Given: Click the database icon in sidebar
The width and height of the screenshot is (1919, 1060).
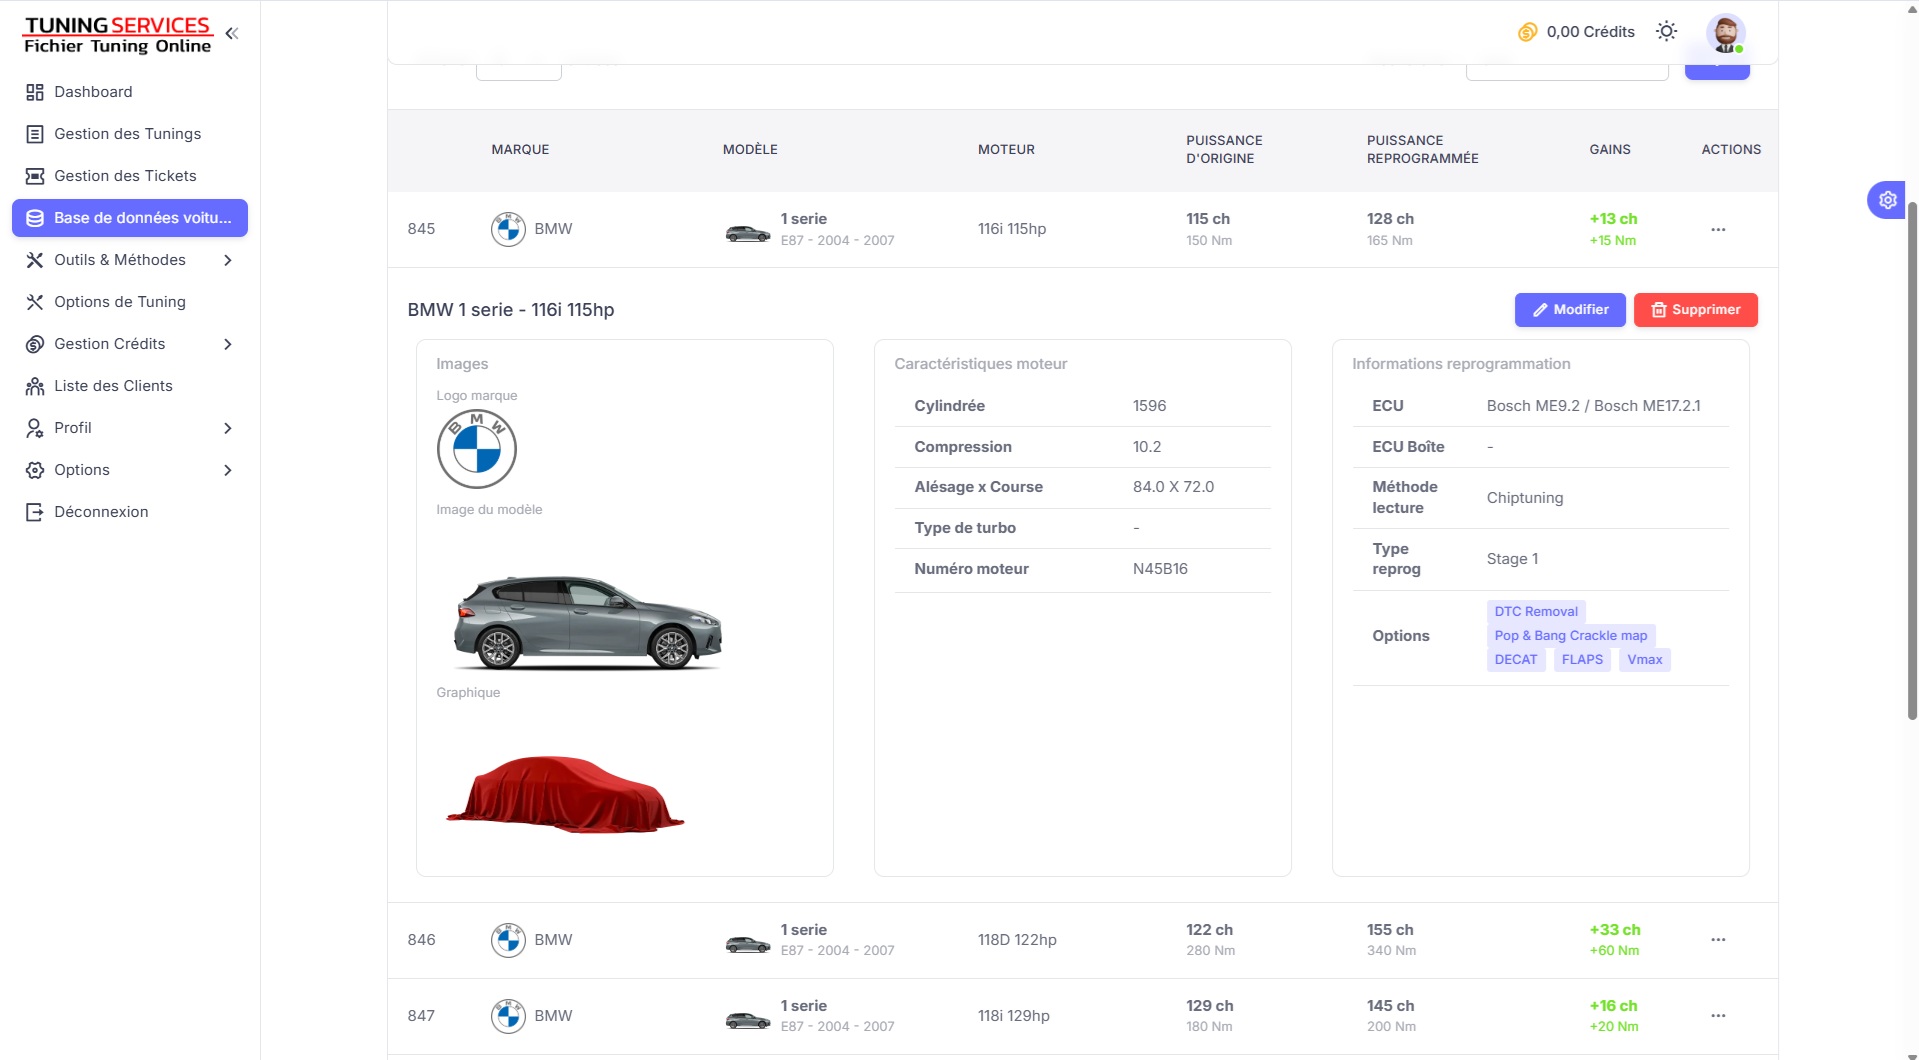Looking at the screenshot, I should pyautogui.click(x=35, y=218).
